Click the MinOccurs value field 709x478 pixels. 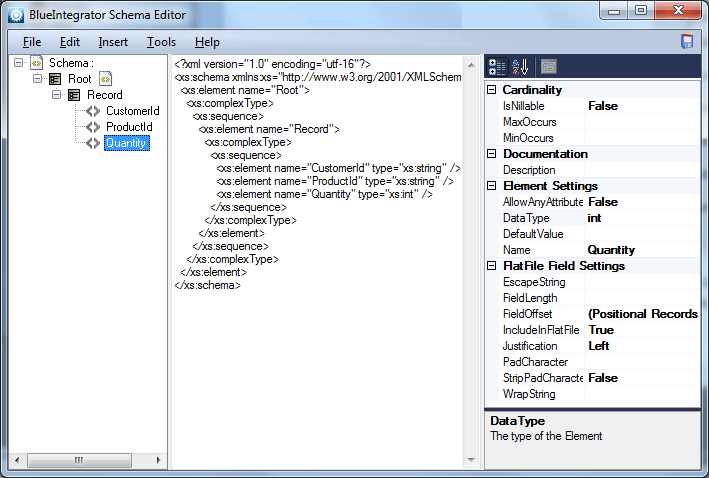[642, 137]
